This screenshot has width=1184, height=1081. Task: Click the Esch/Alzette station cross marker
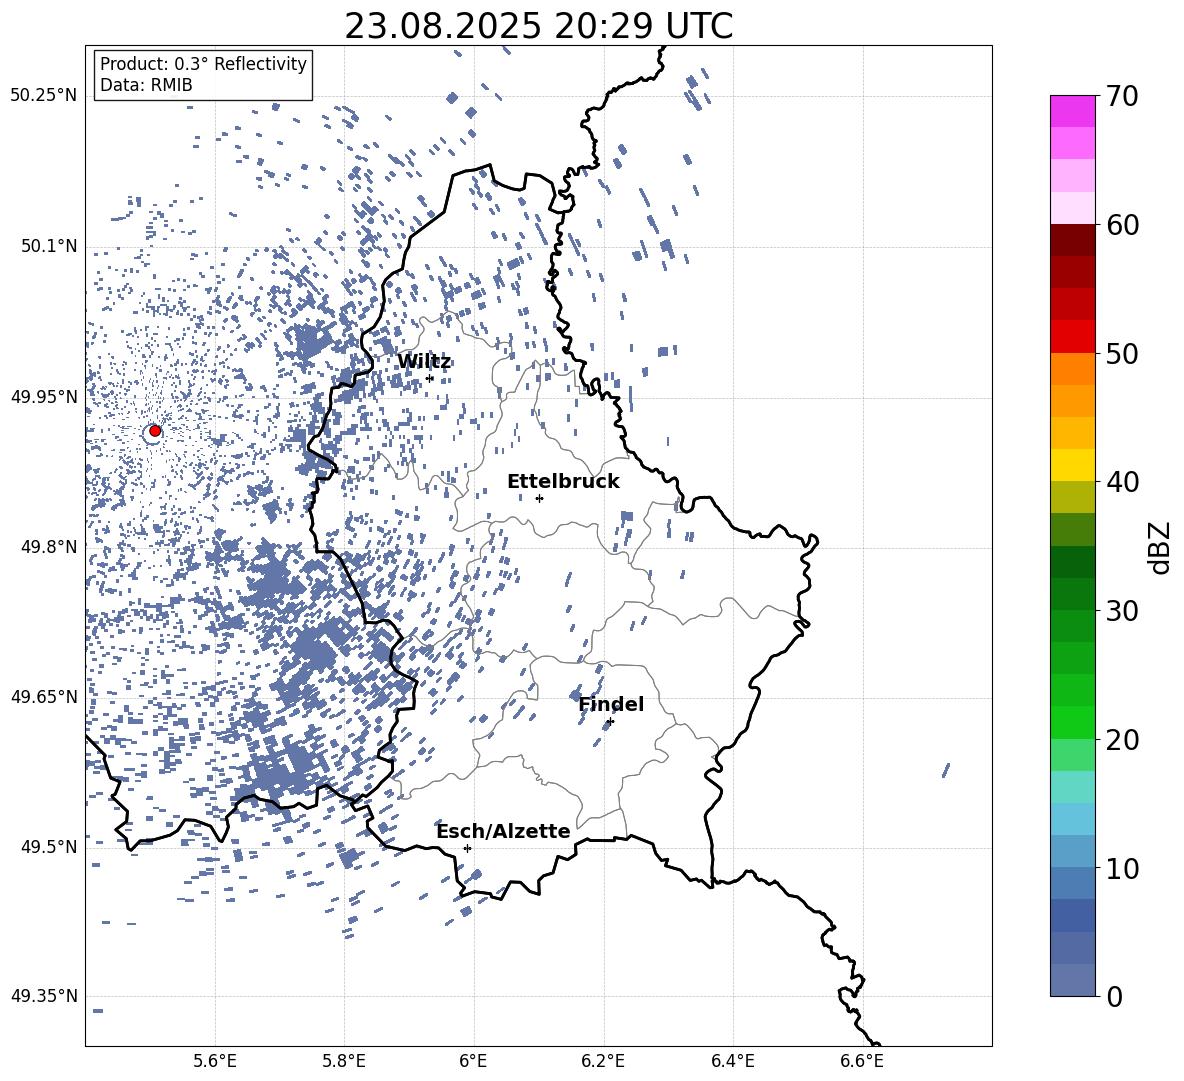tap(467, 848)
